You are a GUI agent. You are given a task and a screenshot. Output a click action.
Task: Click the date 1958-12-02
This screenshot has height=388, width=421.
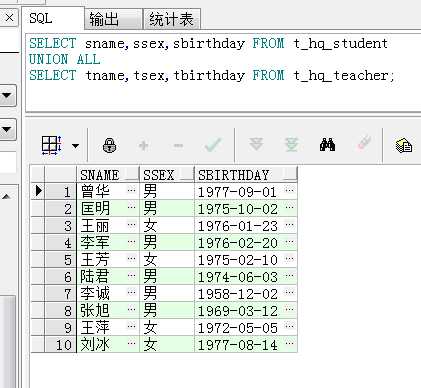pos(237,294)
